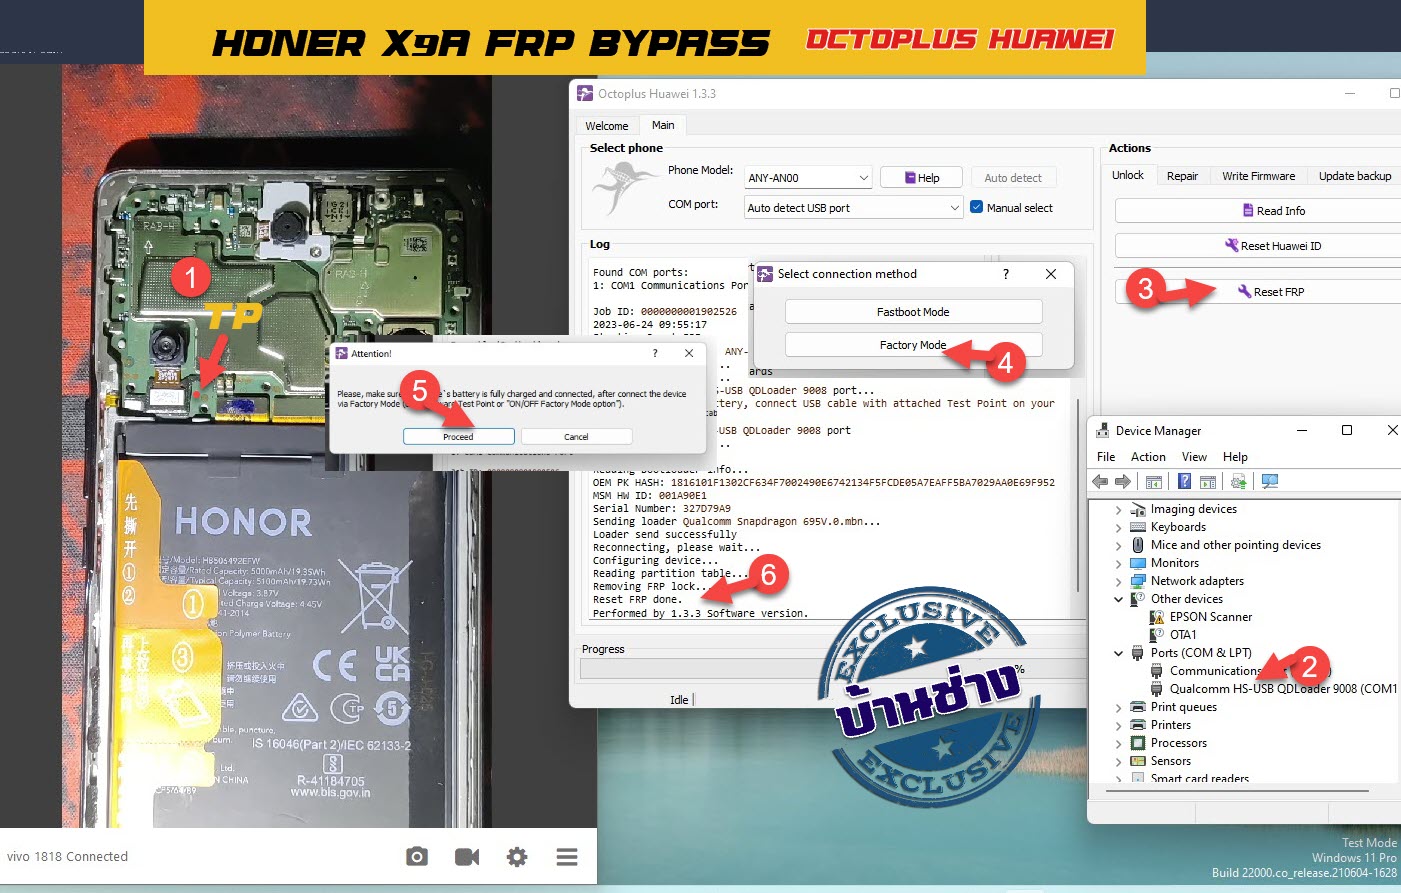This screenshot has width=1401, height=893.
Task: Click the Processors category icon
Action: [1138, 743]
